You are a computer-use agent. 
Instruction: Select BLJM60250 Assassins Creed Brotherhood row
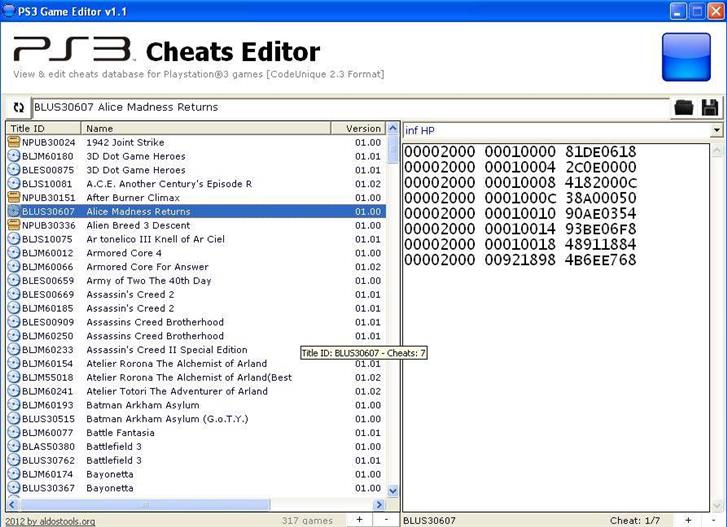click(196, 336)
